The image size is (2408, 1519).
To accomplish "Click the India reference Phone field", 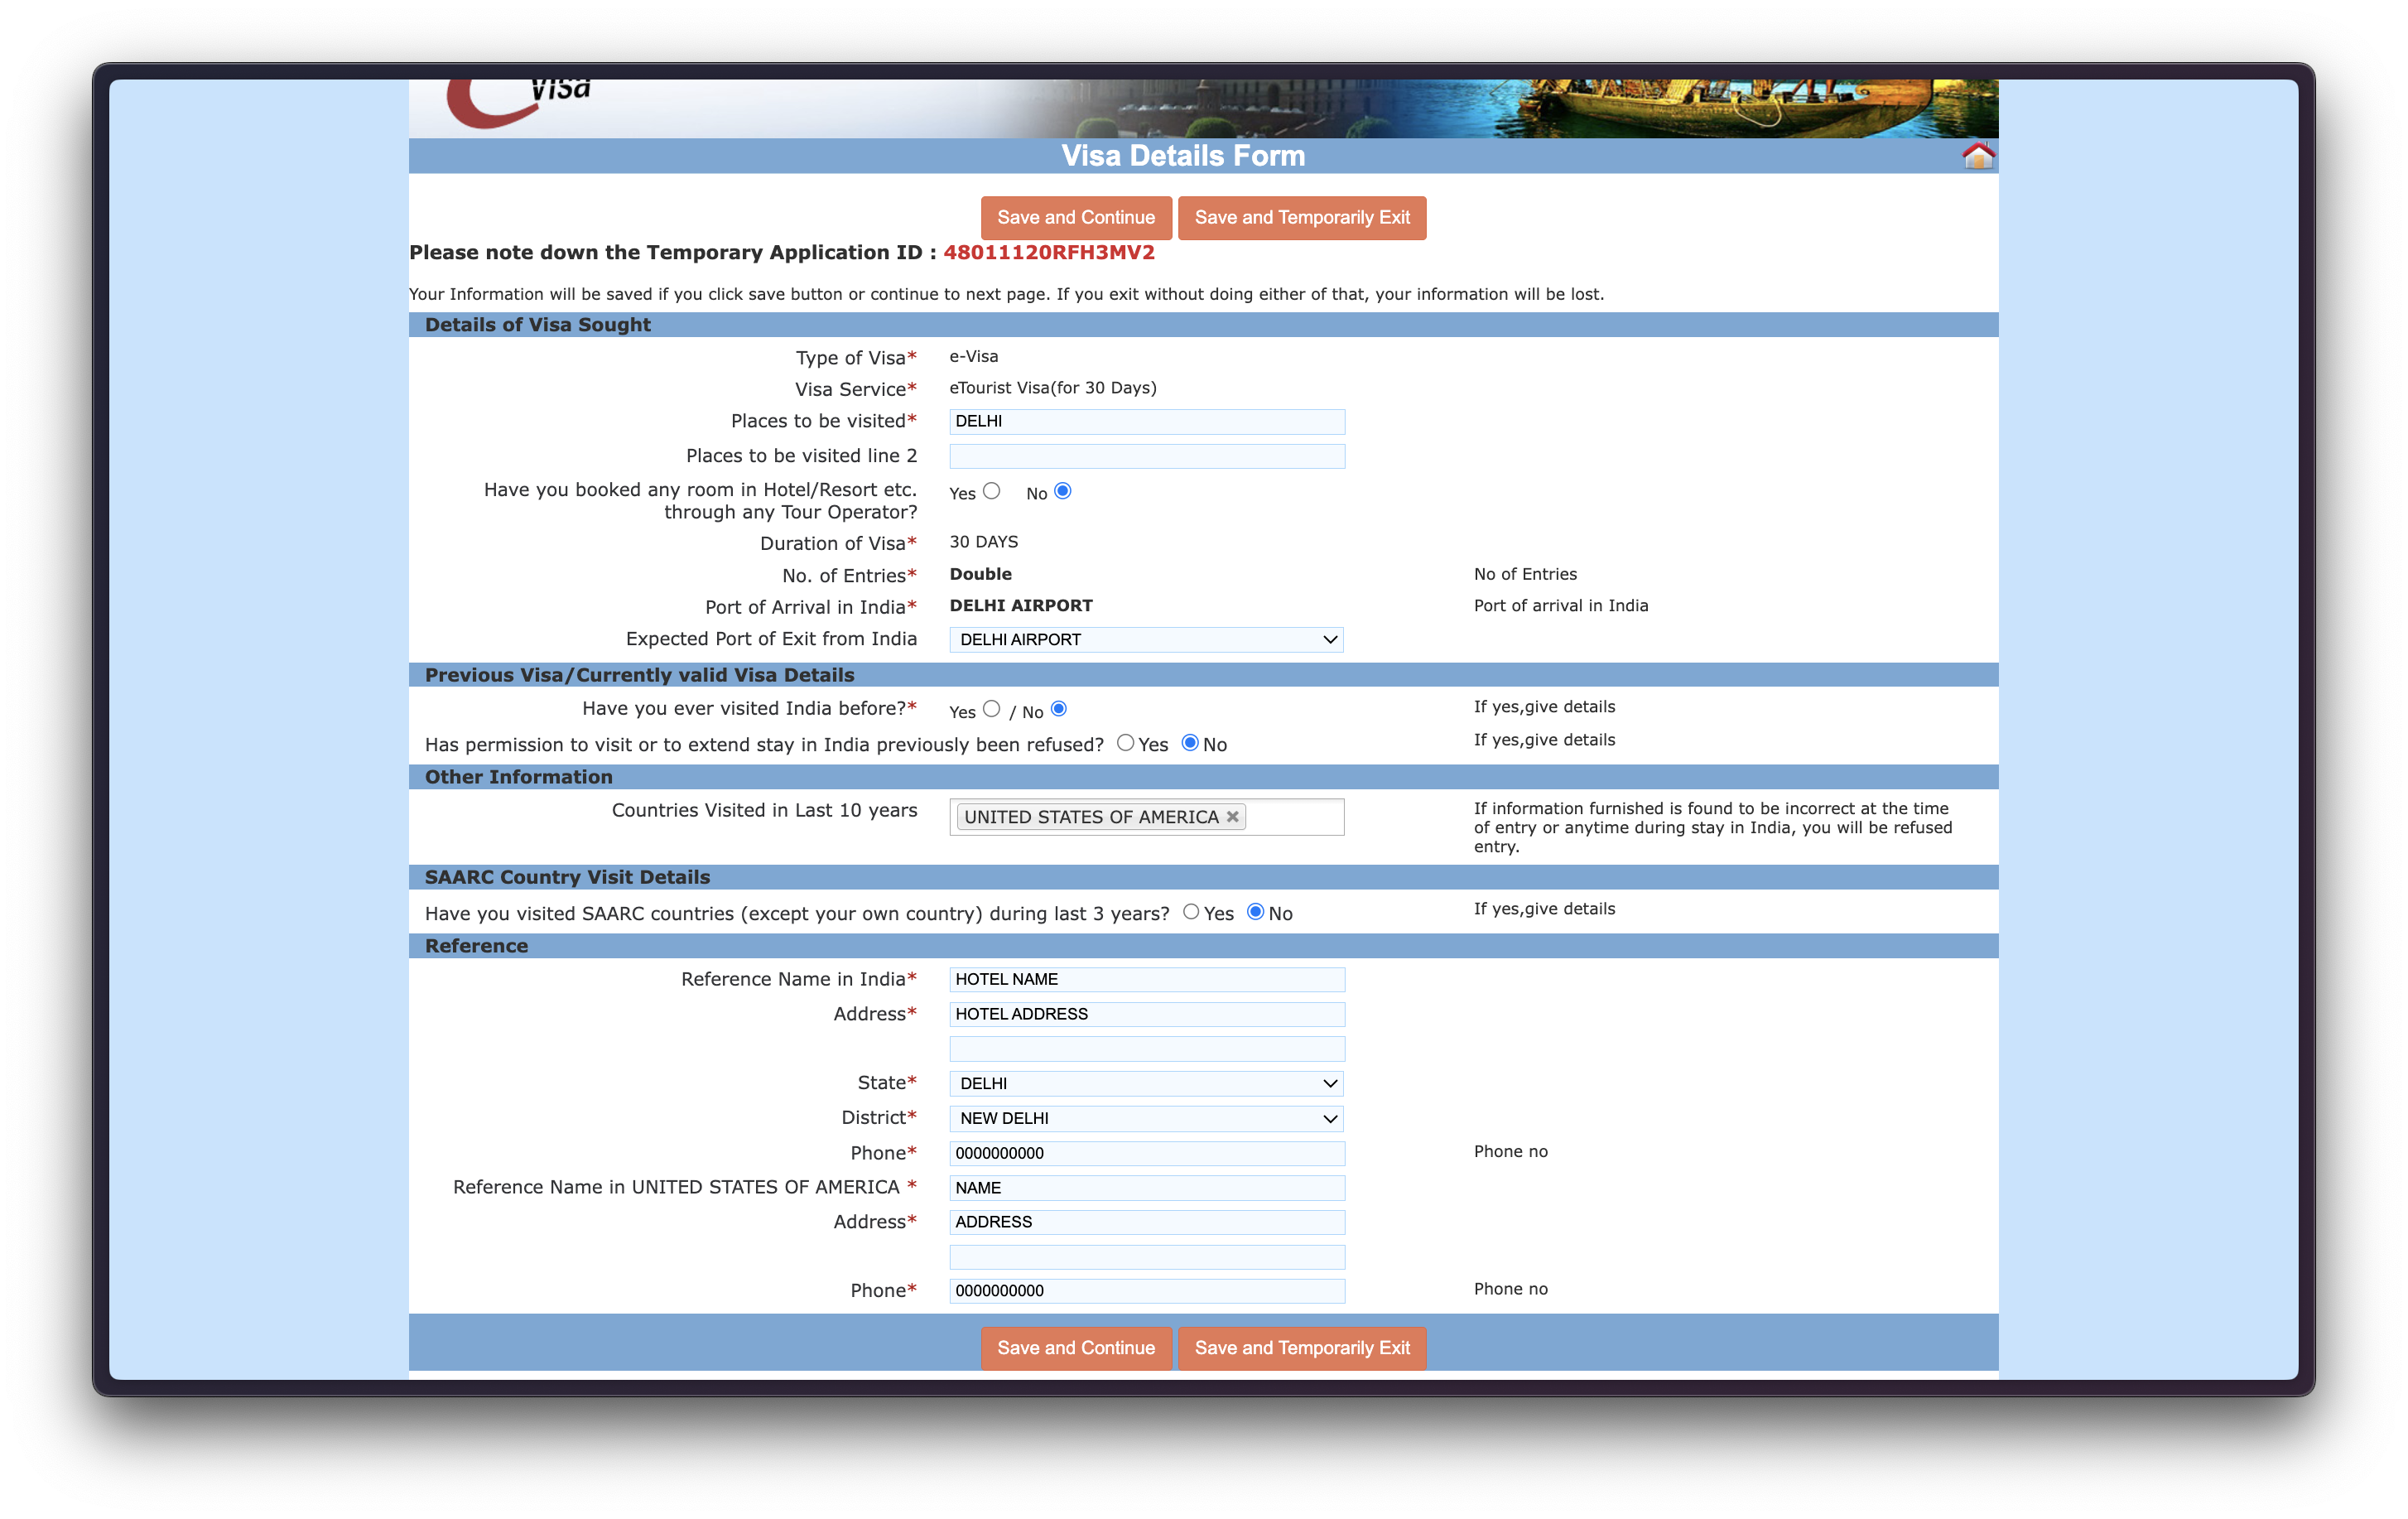I will 1146,1153.
